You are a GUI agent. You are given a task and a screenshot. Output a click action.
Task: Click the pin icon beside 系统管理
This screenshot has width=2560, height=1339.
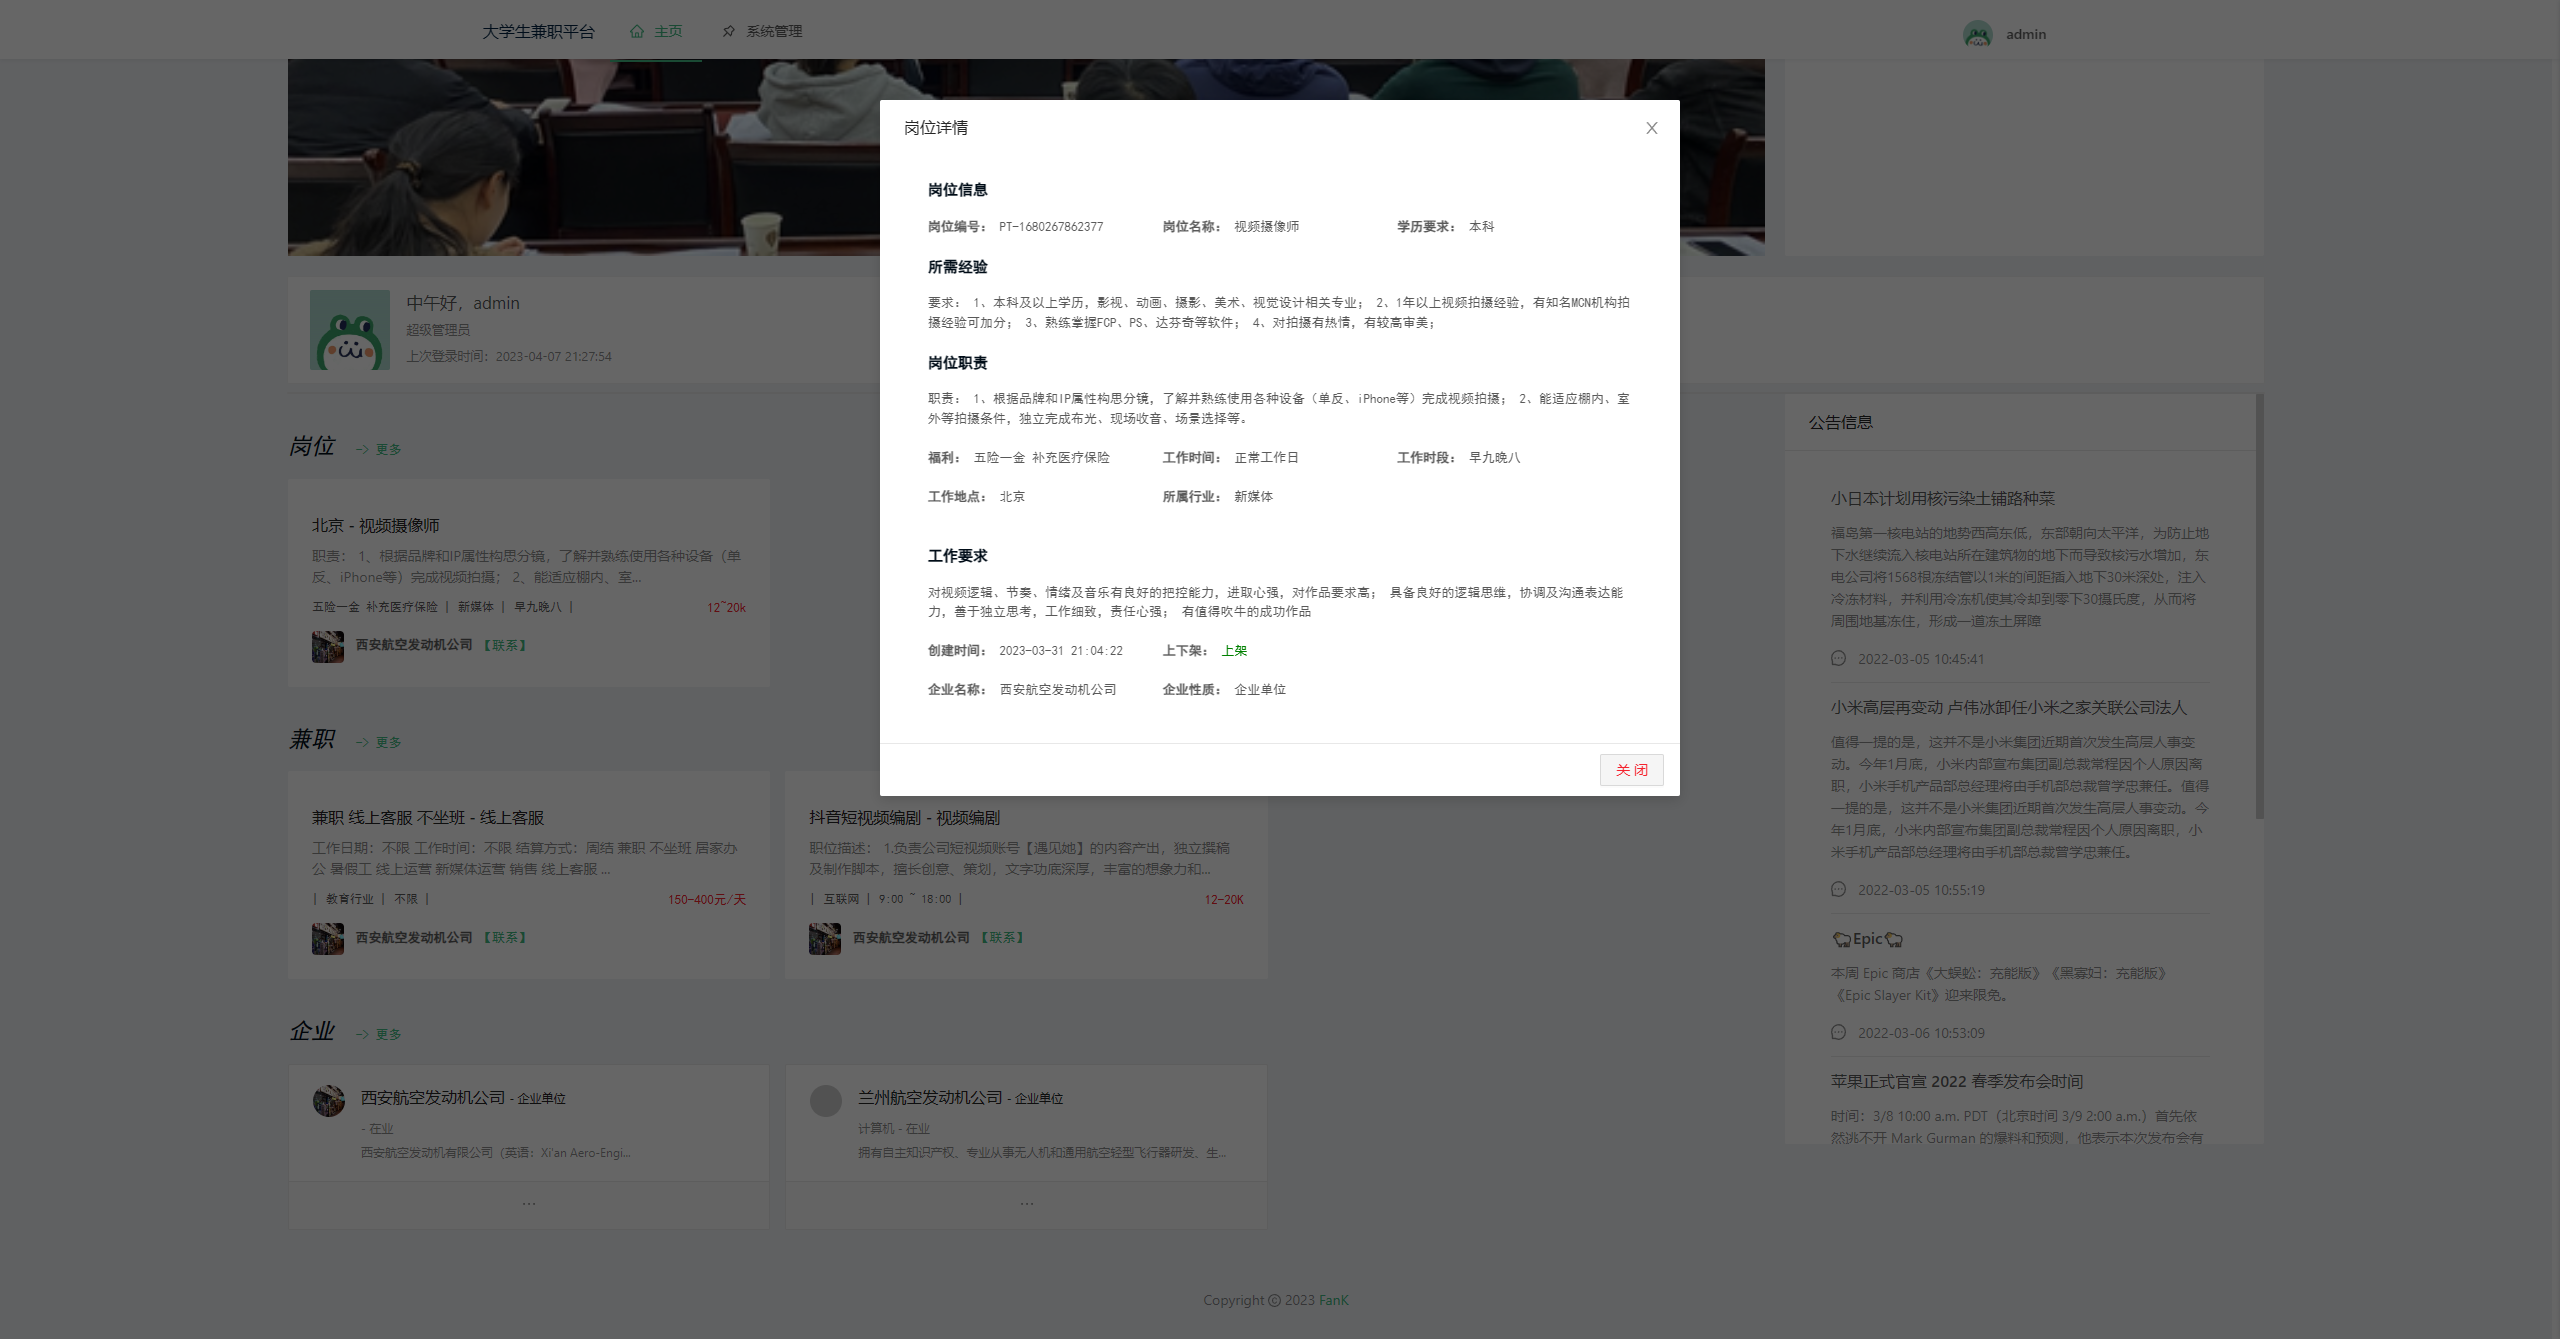729,31
